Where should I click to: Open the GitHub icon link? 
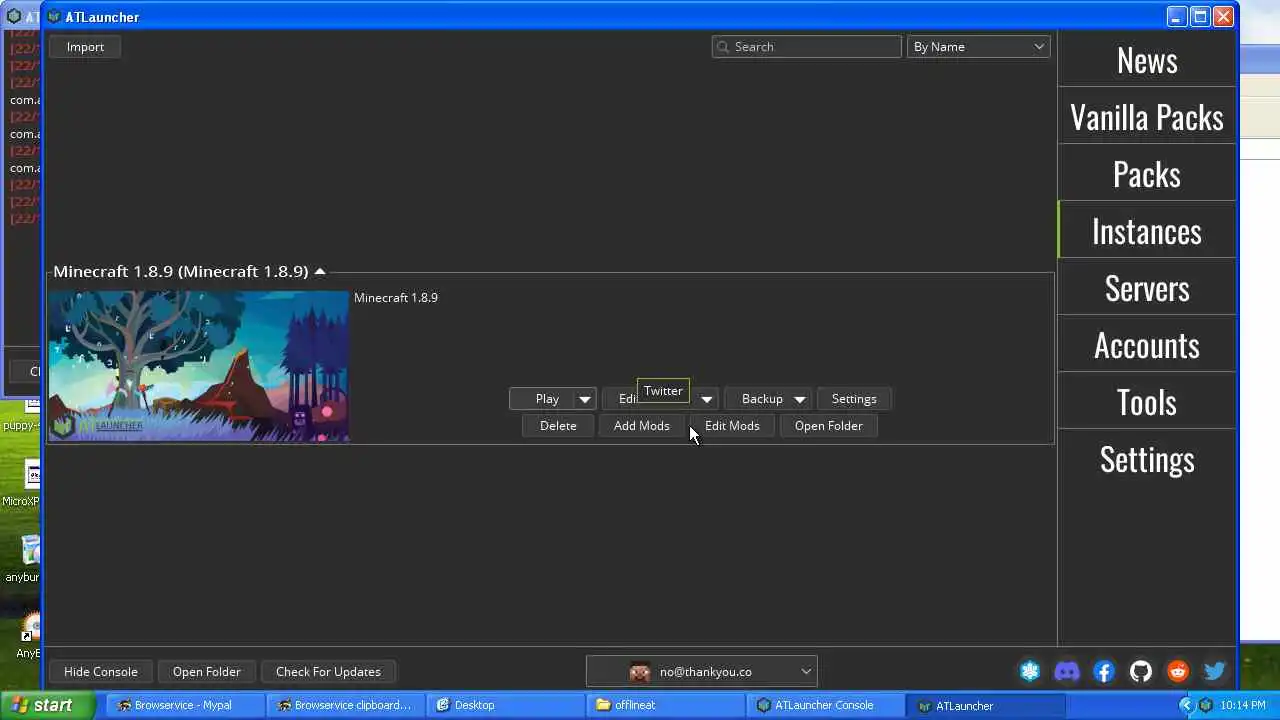1141,672
